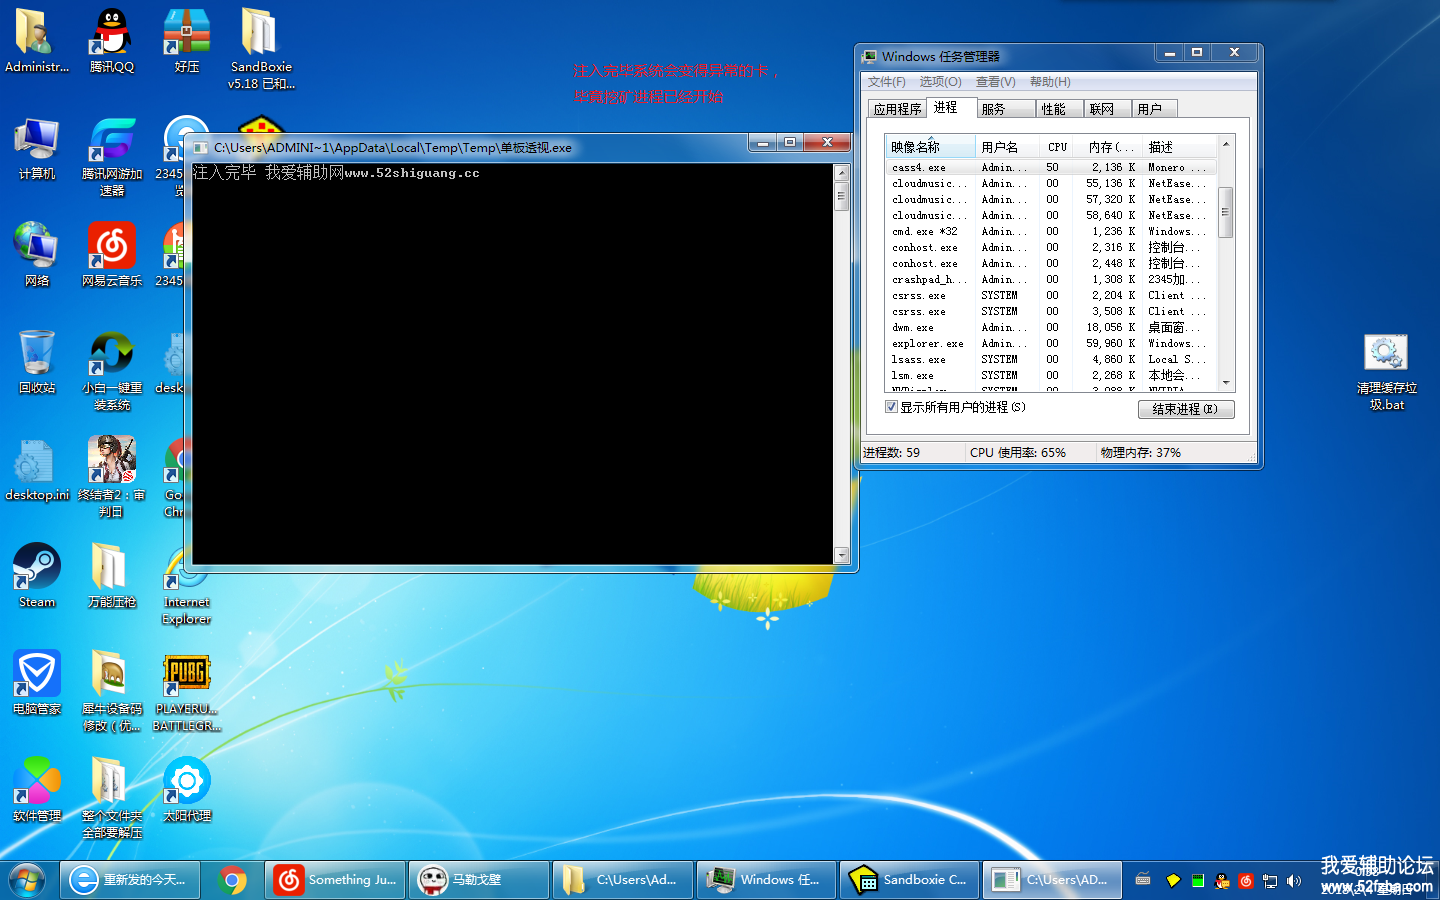Open Something Ju... NetEase music taskbar button
The width and height of the screenshot is (1440, 900).
pos(336,880)
